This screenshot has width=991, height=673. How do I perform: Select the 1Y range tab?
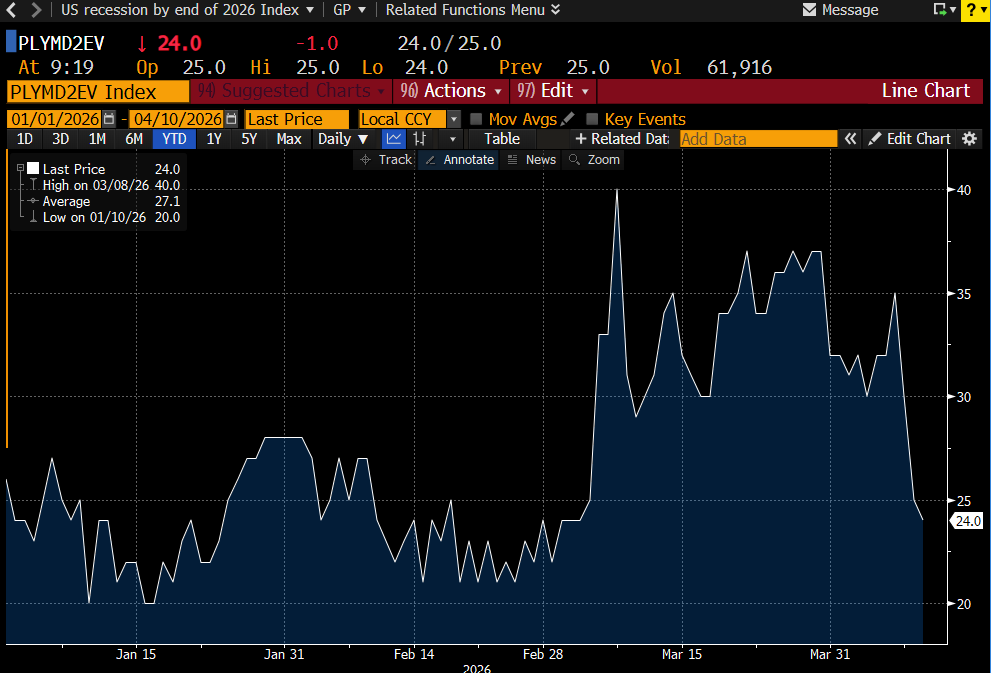pyautogui.click(x=214, y=138)
